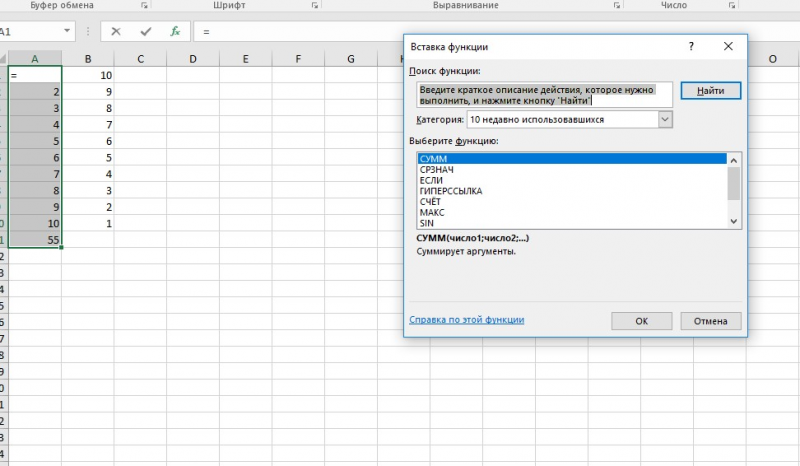
Task: Open the Name Box dropdown arrow
Action: 67,31
